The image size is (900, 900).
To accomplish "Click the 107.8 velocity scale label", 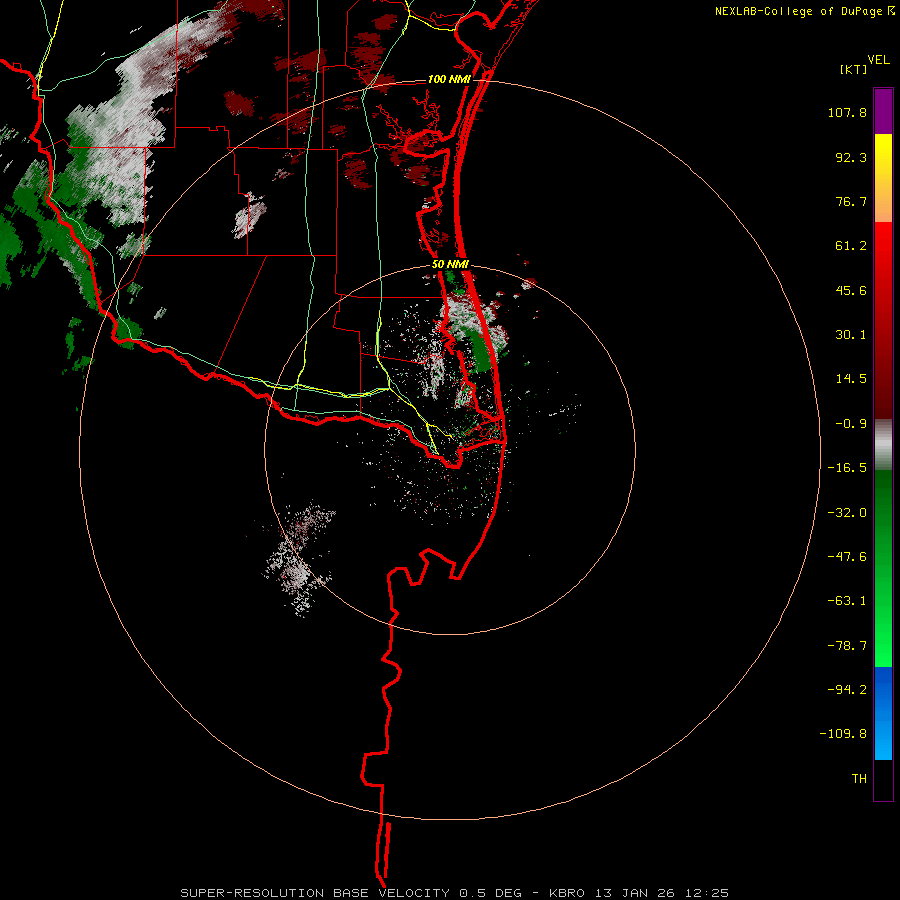I will pyautogui.click(x=847, y=112).
